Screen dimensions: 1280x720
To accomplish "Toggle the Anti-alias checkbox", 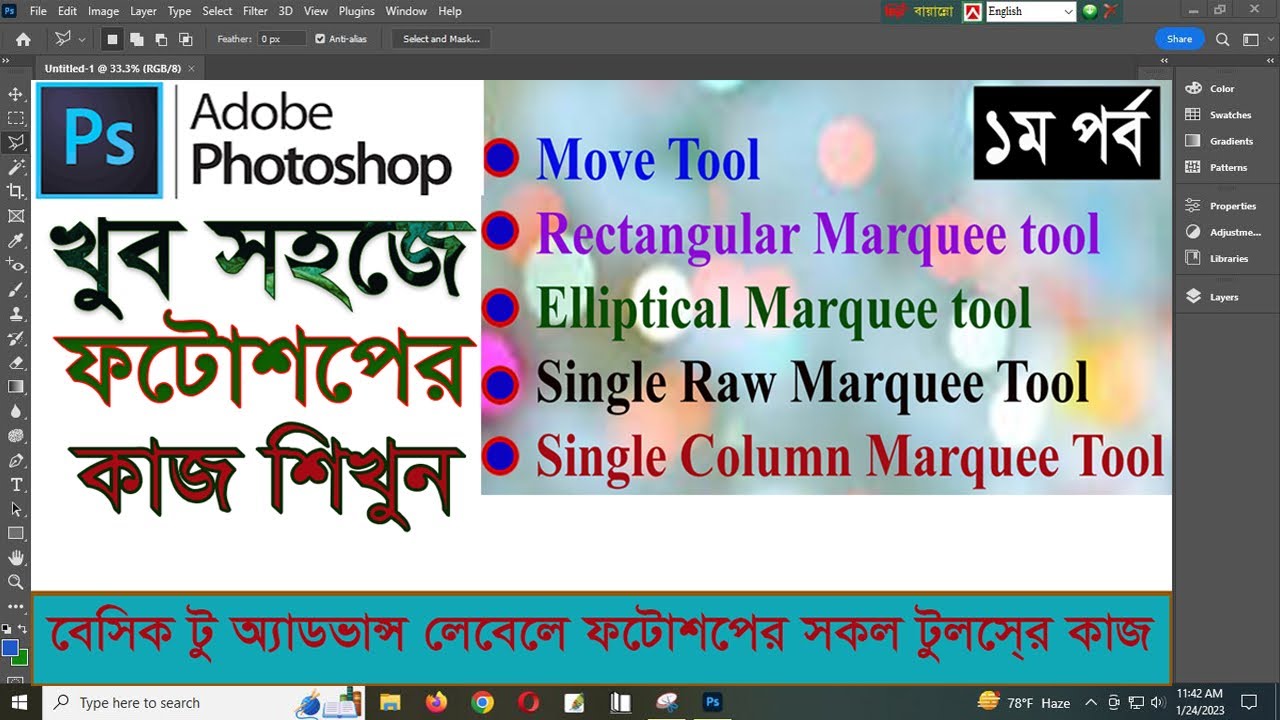I will 320,39.
